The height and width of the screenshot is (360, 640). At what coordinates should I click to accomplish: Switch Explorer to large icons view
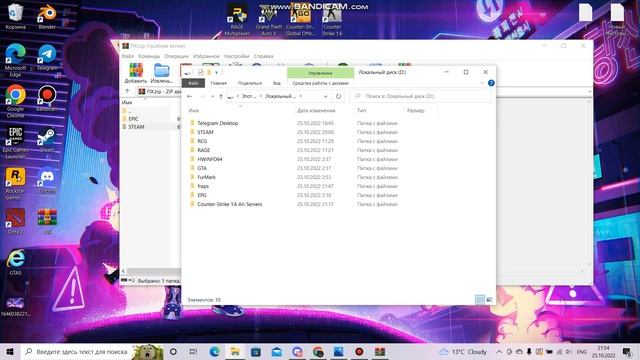coord(489,300)
